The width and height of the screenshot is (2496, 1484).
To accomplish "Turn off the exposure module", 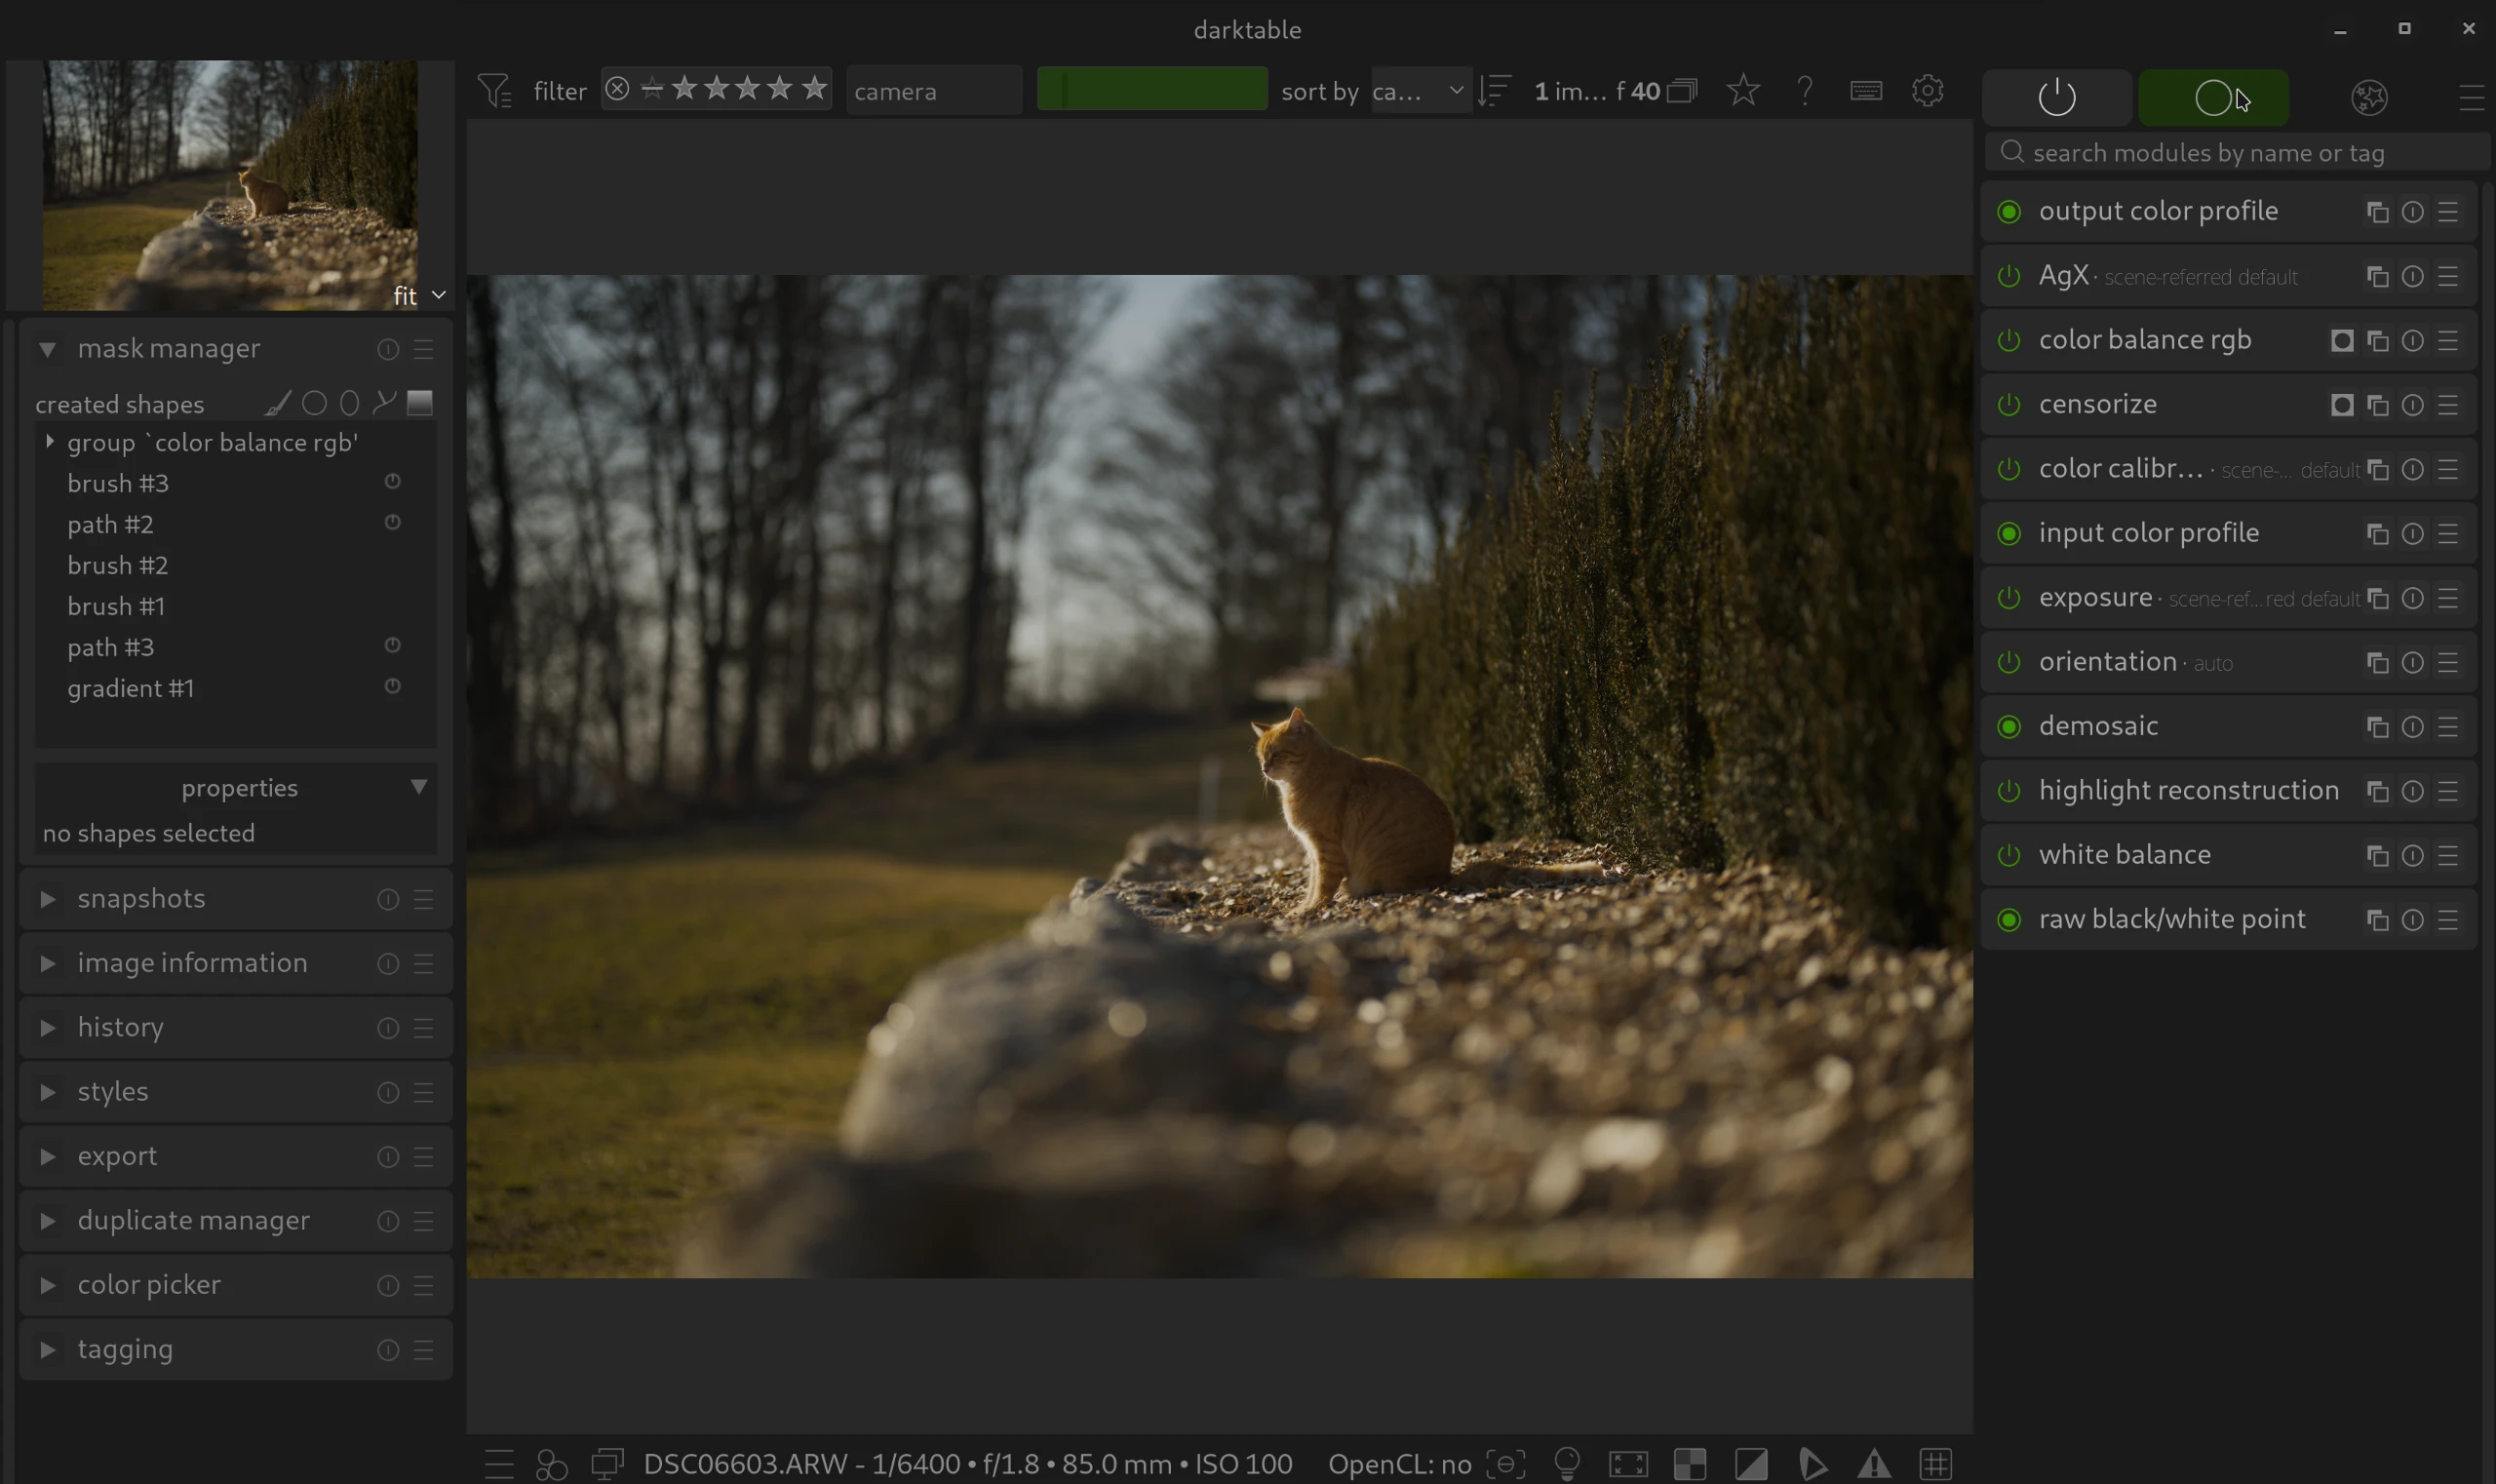I will point(2008,598).
